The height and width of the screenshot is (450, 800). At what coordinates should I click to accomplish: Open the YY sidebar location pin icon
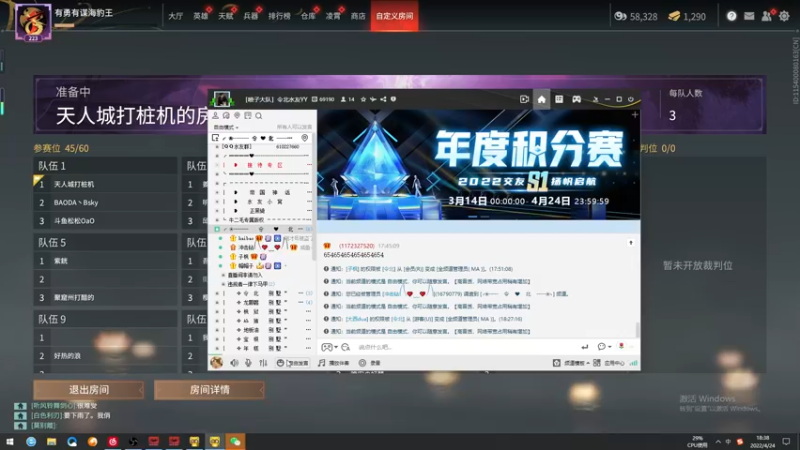(x=237, y=116)
